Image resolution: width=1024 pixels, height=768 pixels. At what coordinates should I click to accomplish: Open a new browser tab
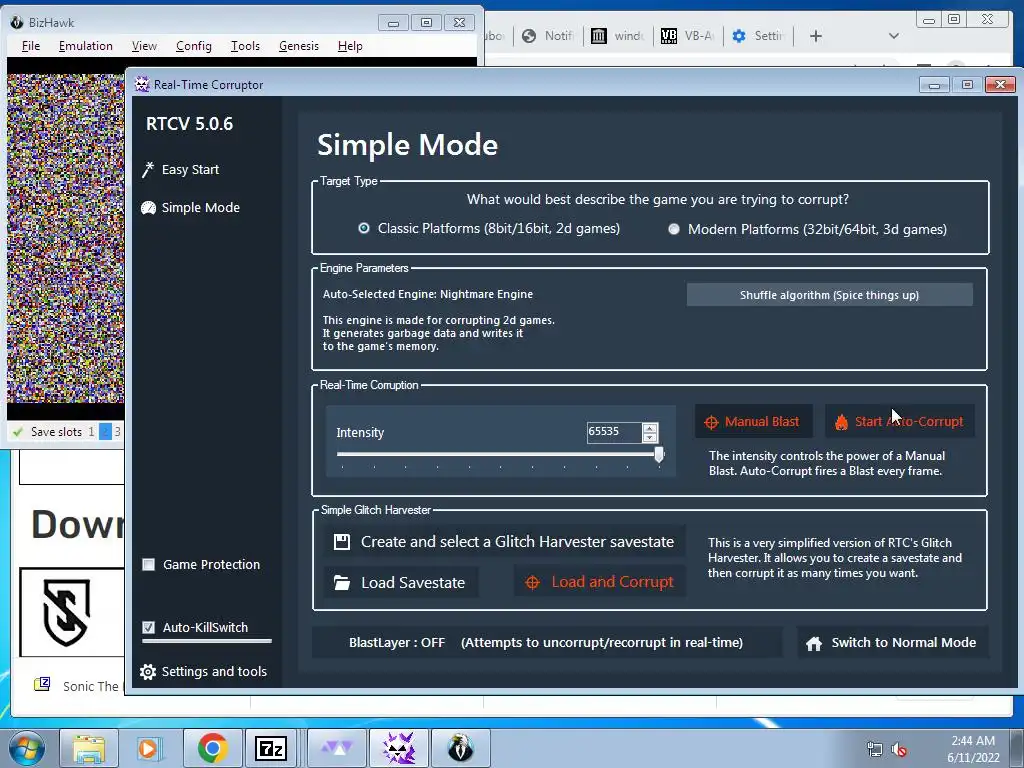[x=816, y=36]
